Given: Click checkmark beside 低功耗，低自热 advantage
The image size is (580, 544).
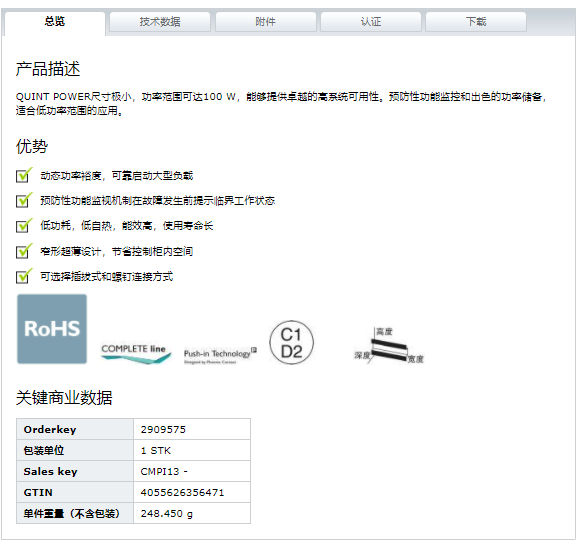Looking at the screenshot, I should point(24,225).
